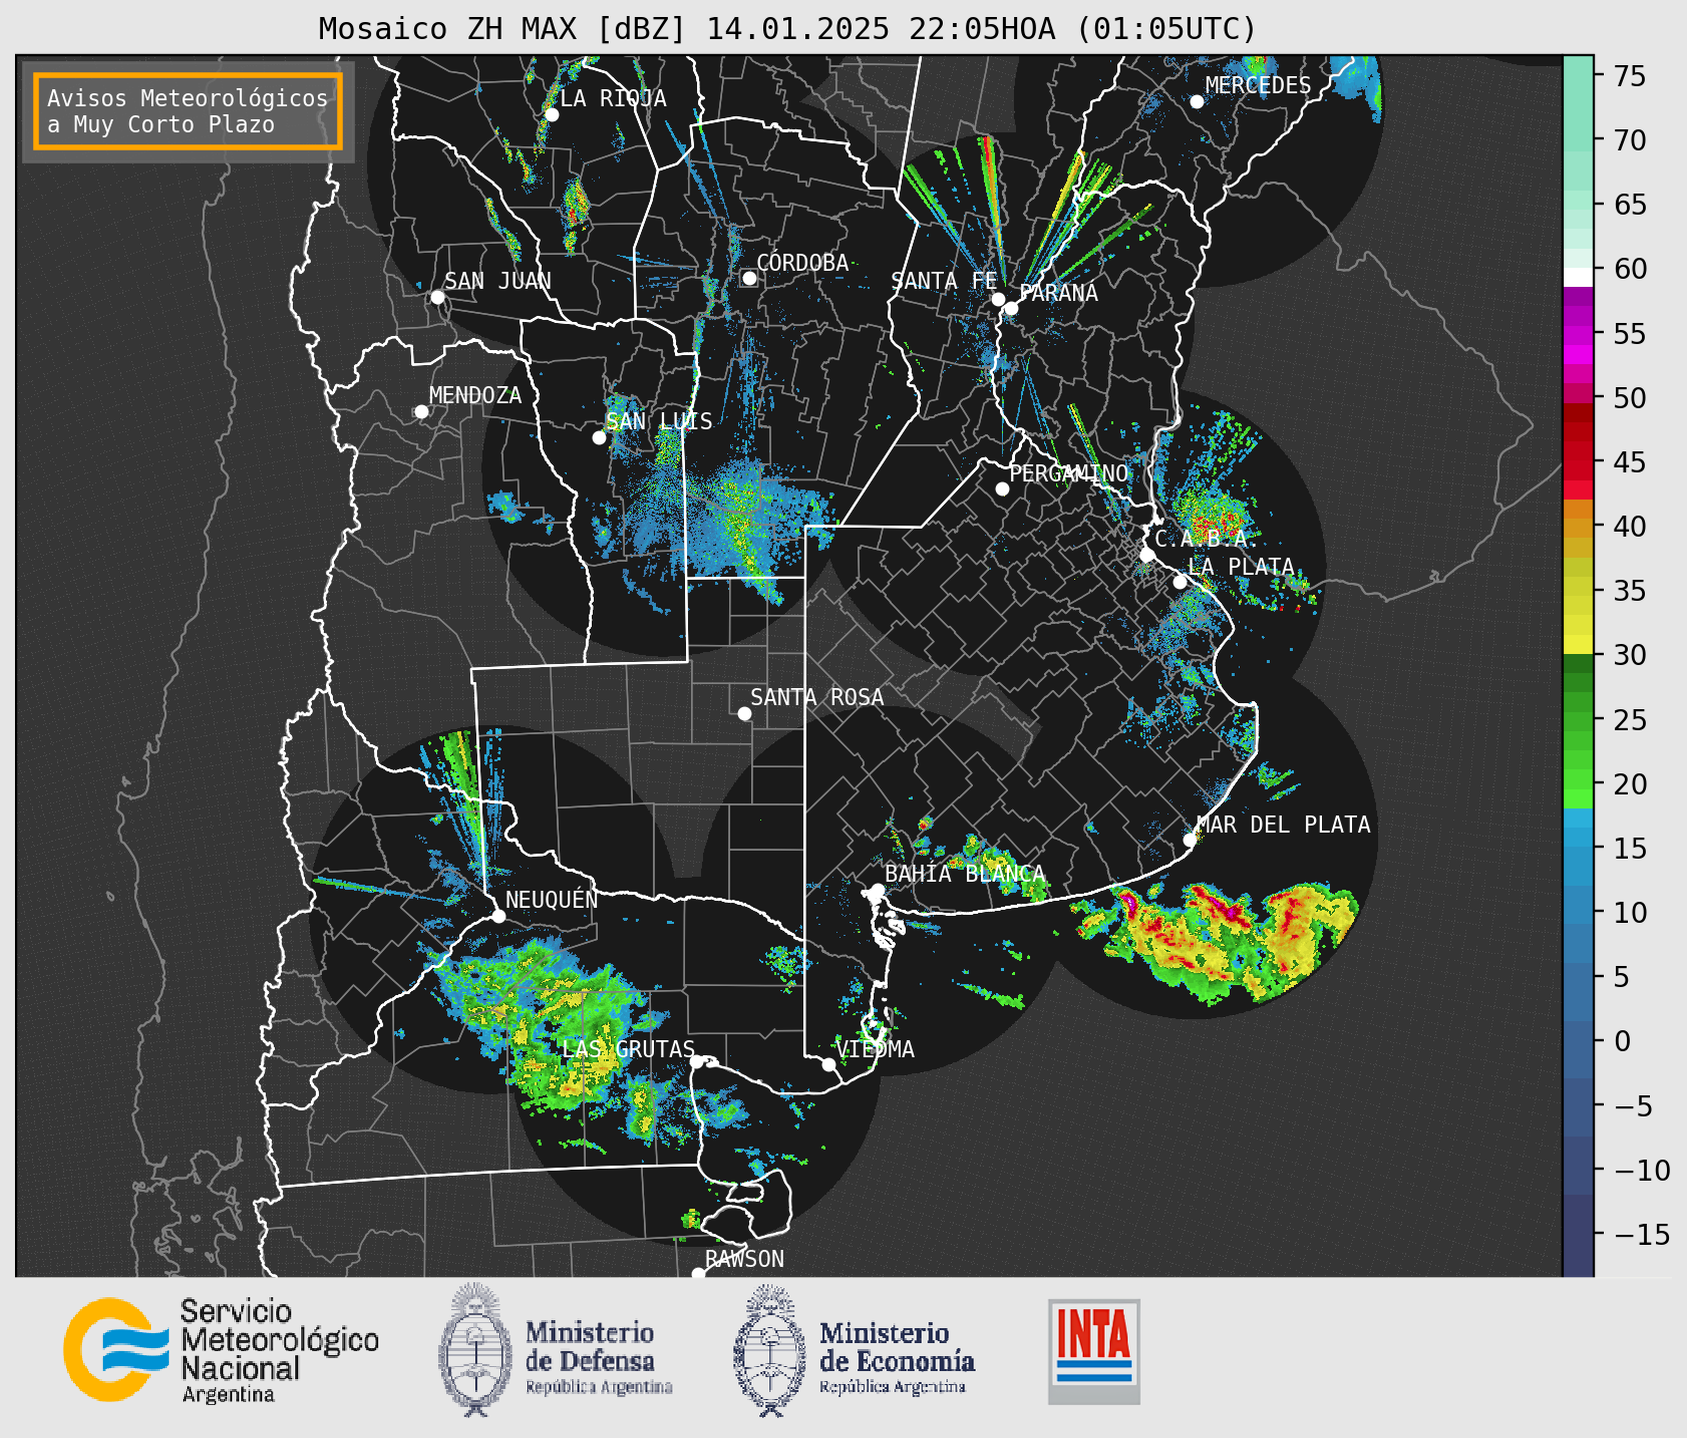Click the LAS GRUTAS city marker dot
The height and width of the screenshot is (1438, 1687).
coord(697,1062)
